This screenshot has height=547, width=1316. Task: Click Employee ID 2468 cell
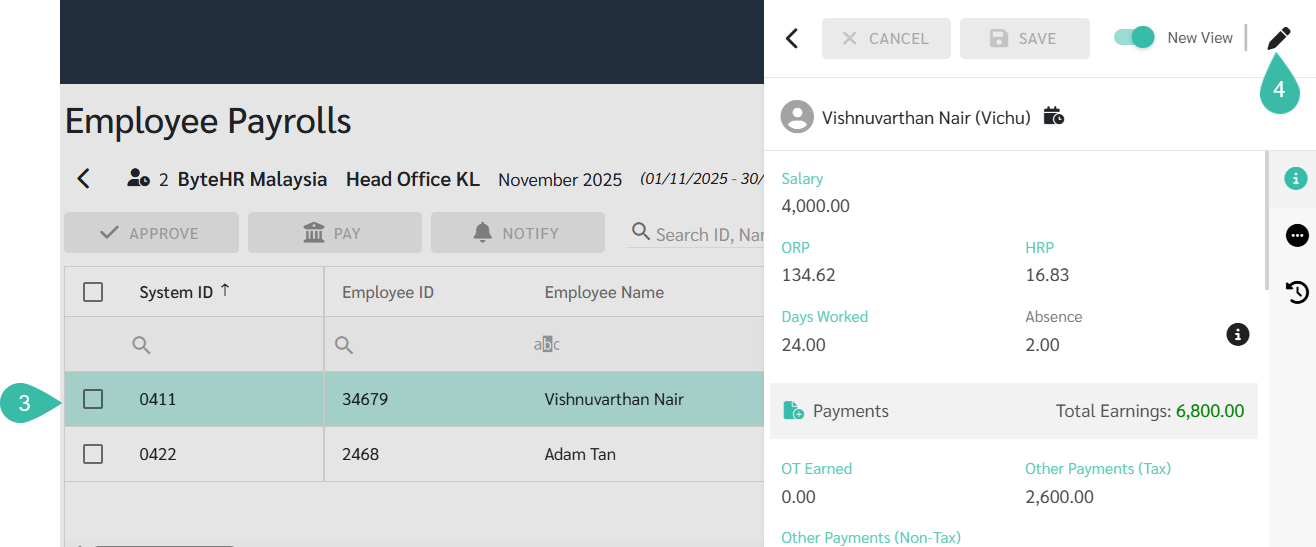click(360, 454)
